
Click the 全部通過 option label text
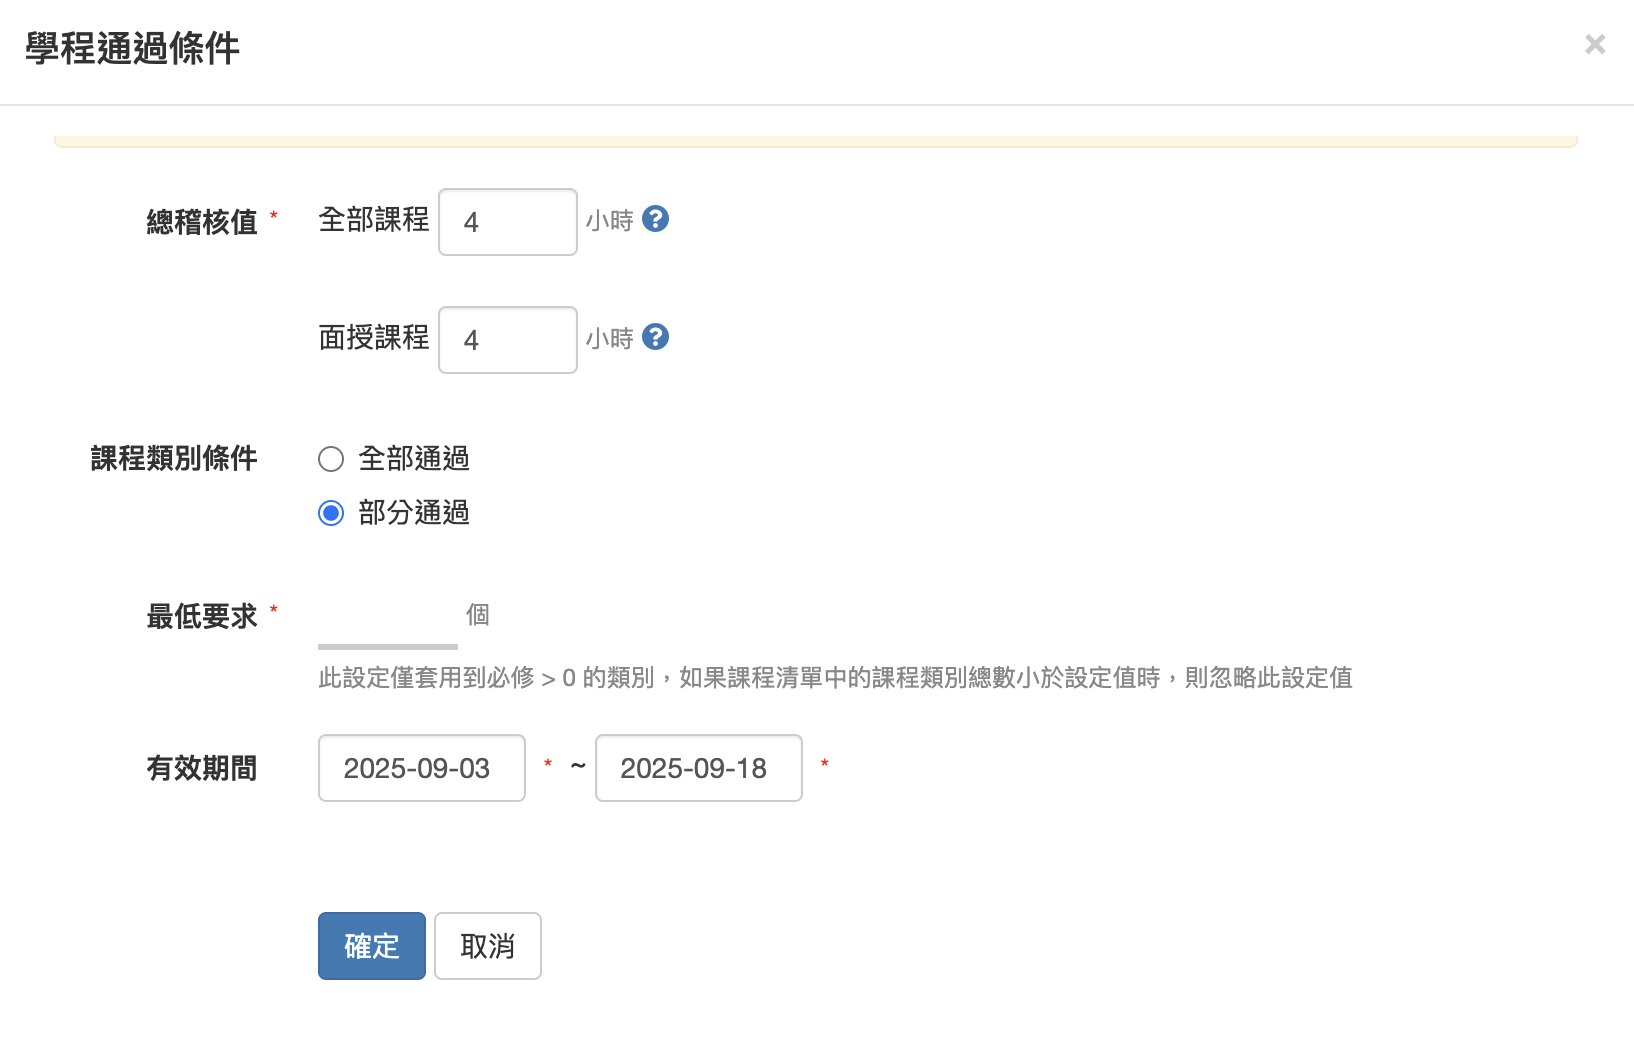[x=414, y=459]
